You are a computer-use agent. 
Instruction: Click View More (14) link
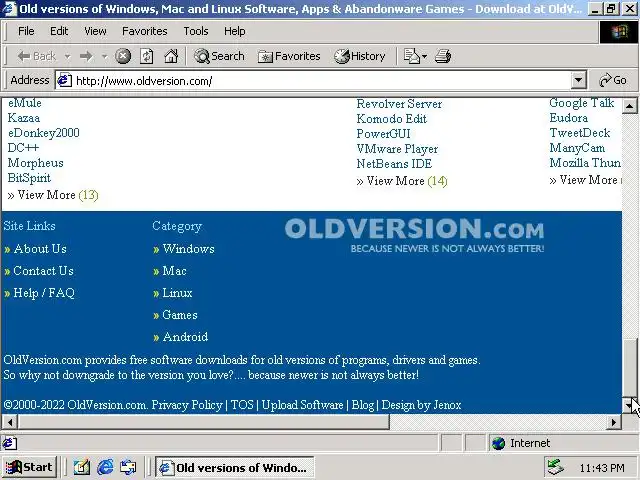coord(402,181)
